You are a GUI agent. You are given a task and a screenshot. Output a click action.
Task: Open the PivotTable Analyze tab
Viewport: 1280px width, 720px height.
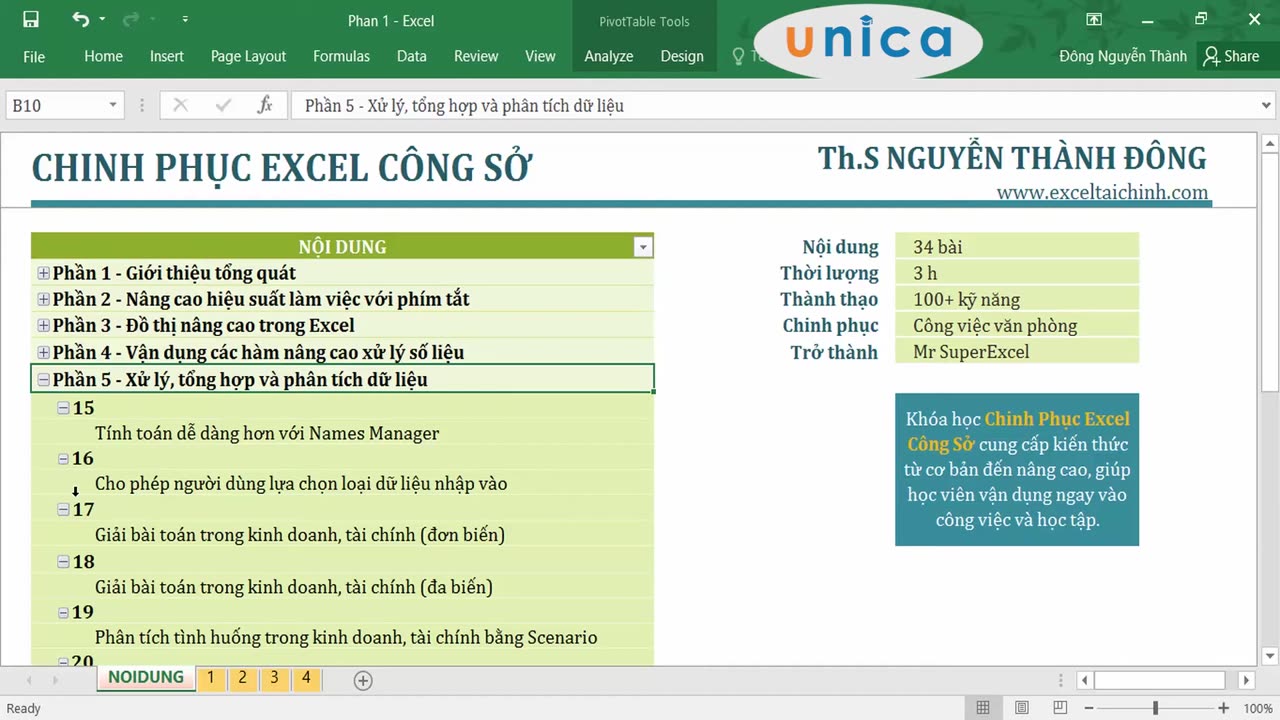pyautogui.click(x=609, y=56)
